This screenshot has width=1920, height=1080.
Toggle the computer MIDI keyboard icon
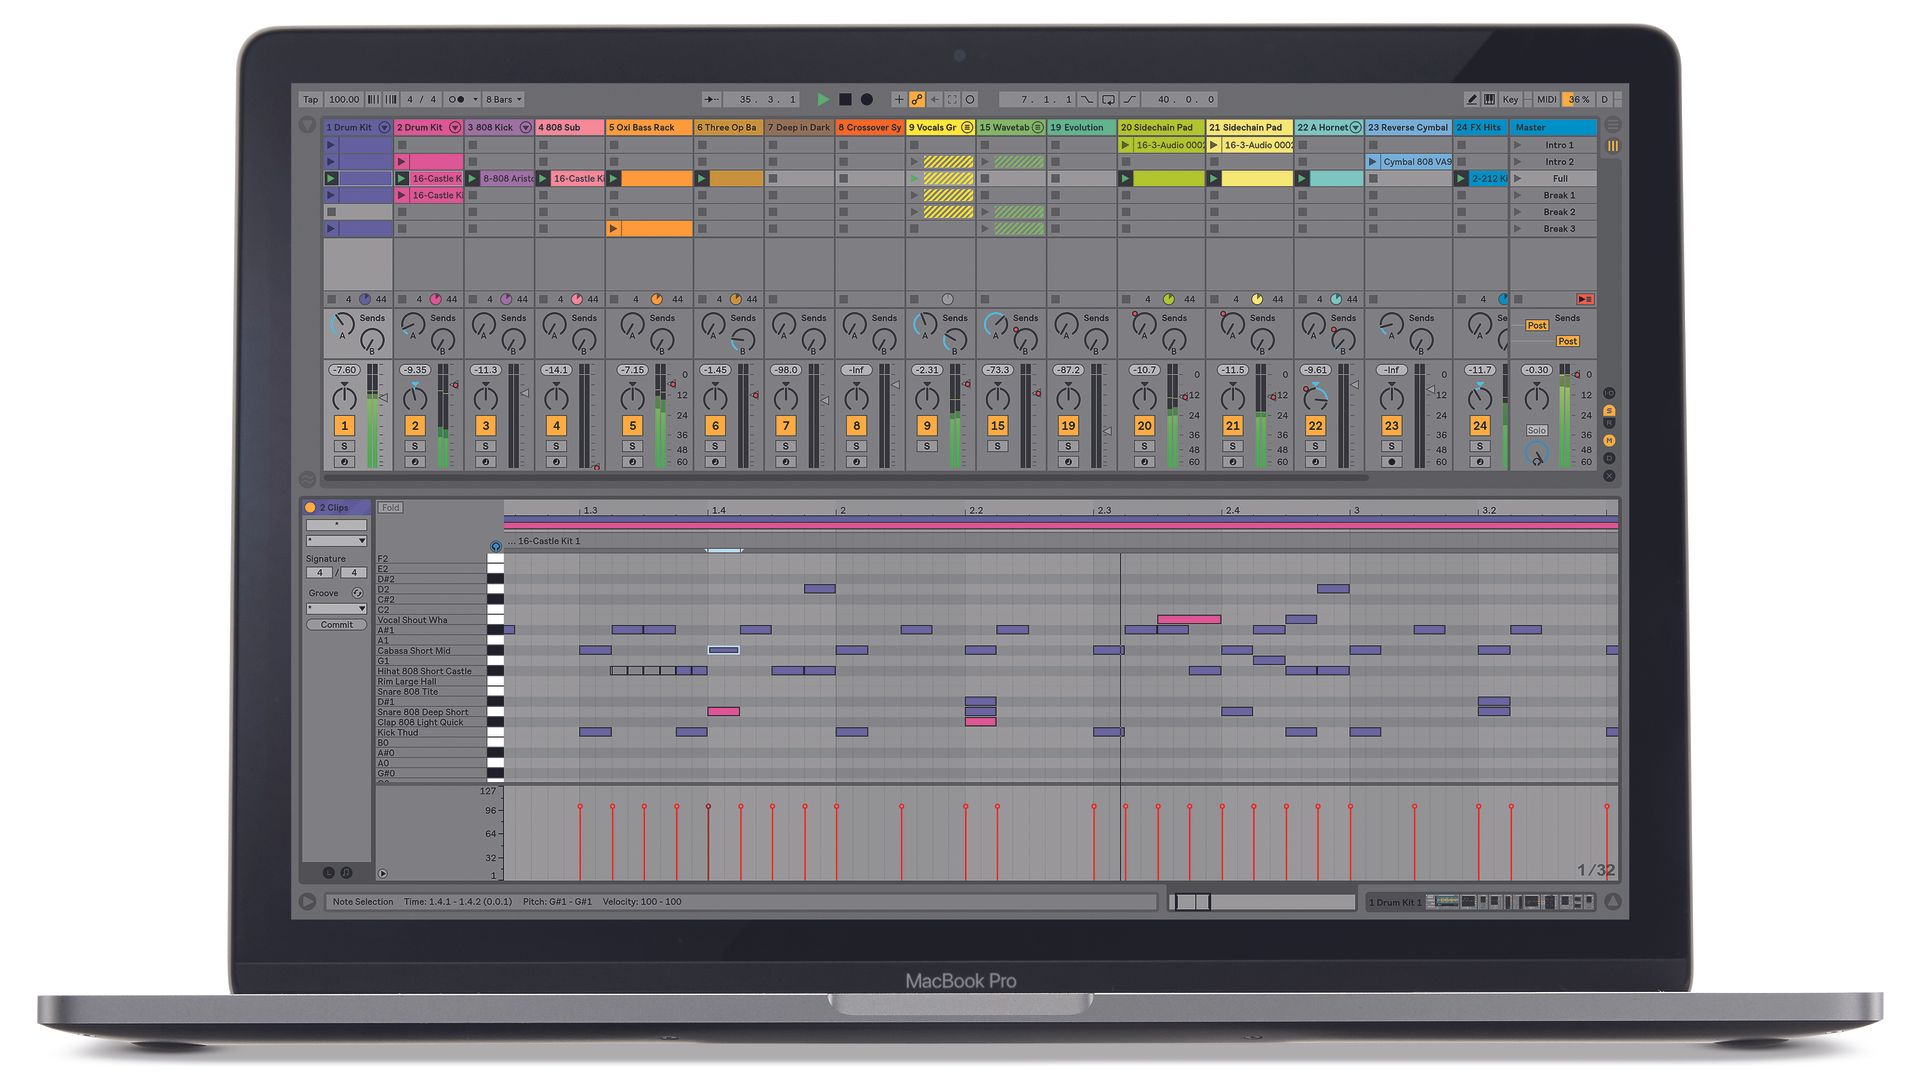1490,99
